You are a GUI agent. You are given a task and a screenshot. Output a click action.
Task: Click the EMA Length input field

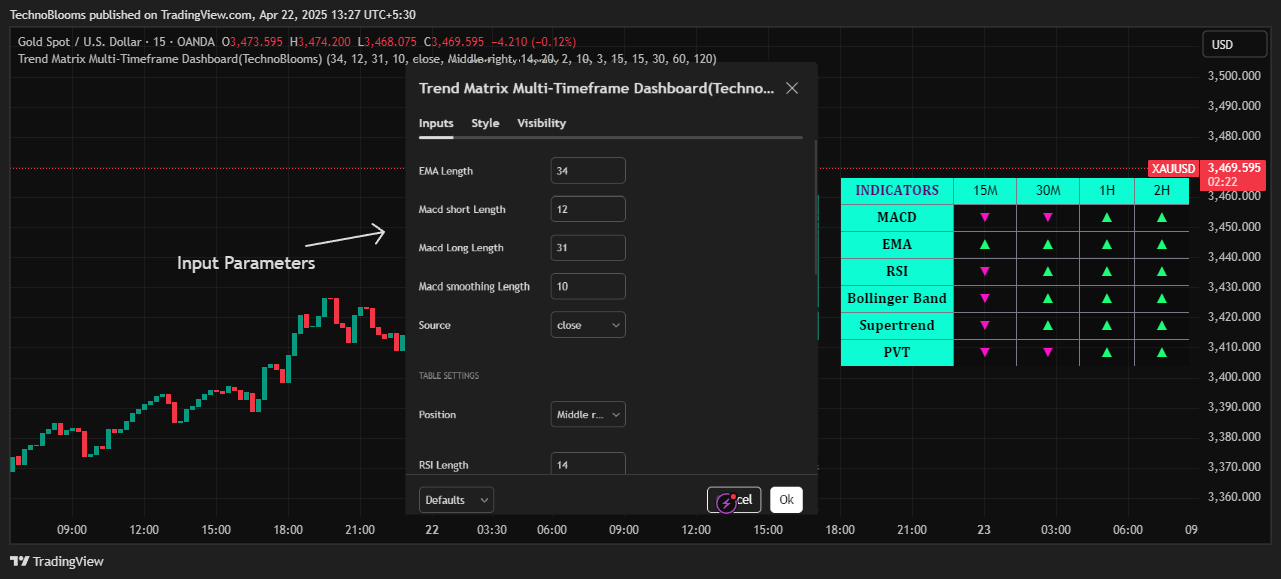[588, 171]
